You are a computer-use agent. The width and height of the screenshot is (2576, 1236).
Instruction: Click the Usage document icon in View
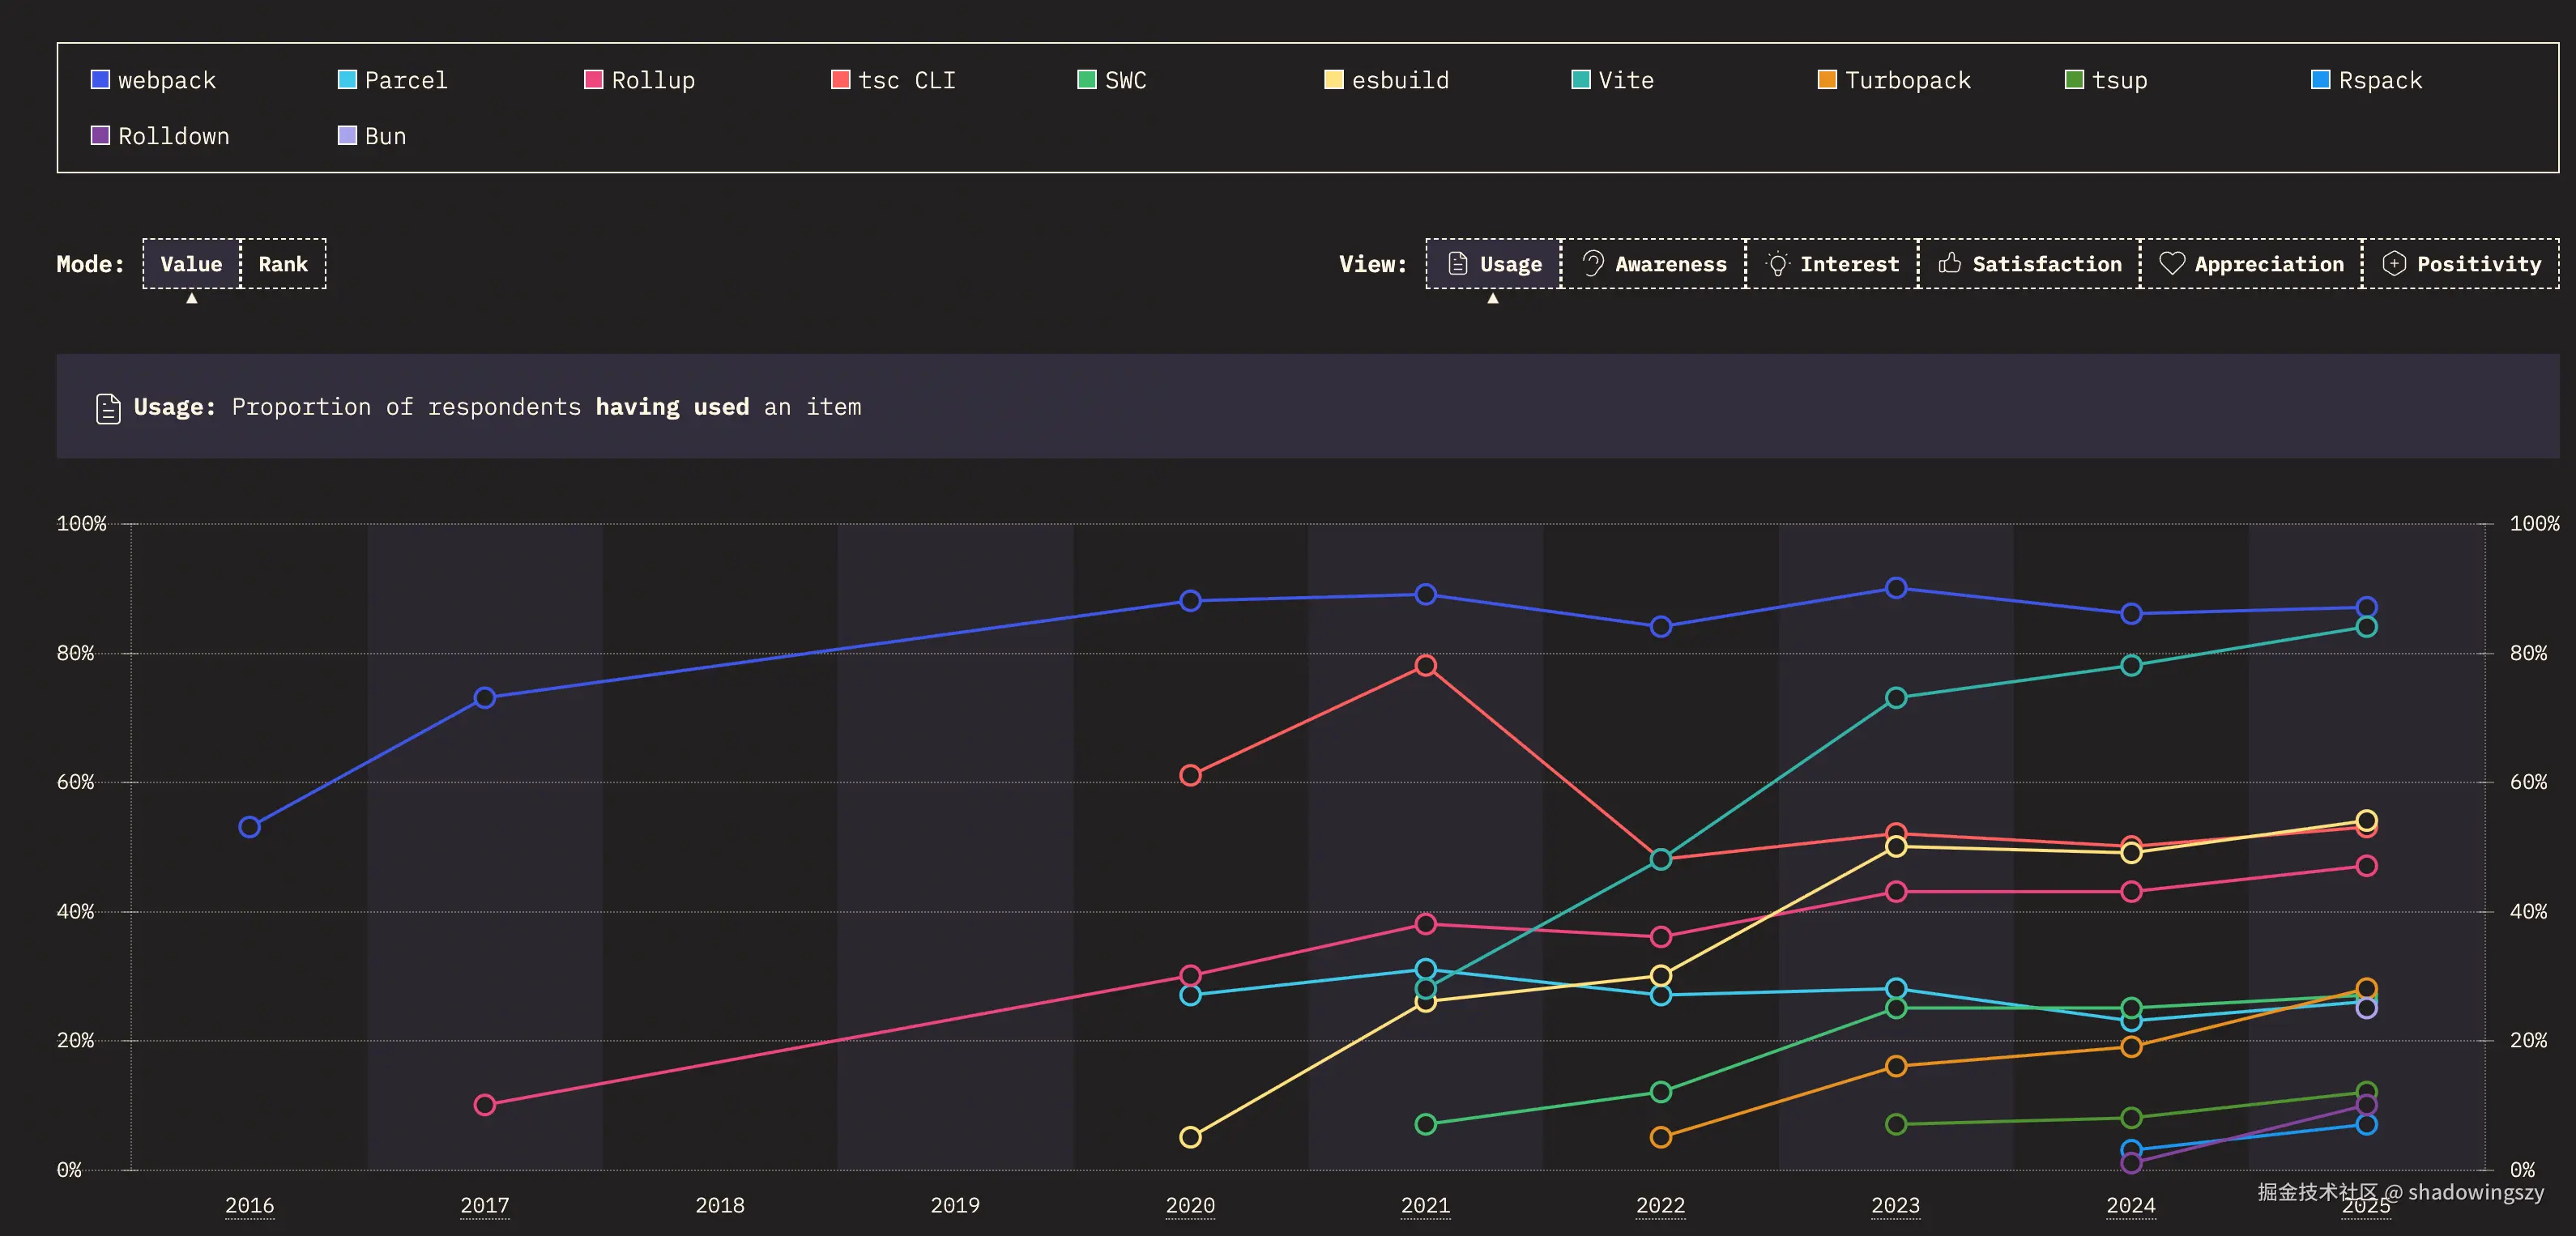tap(1457, 264)
